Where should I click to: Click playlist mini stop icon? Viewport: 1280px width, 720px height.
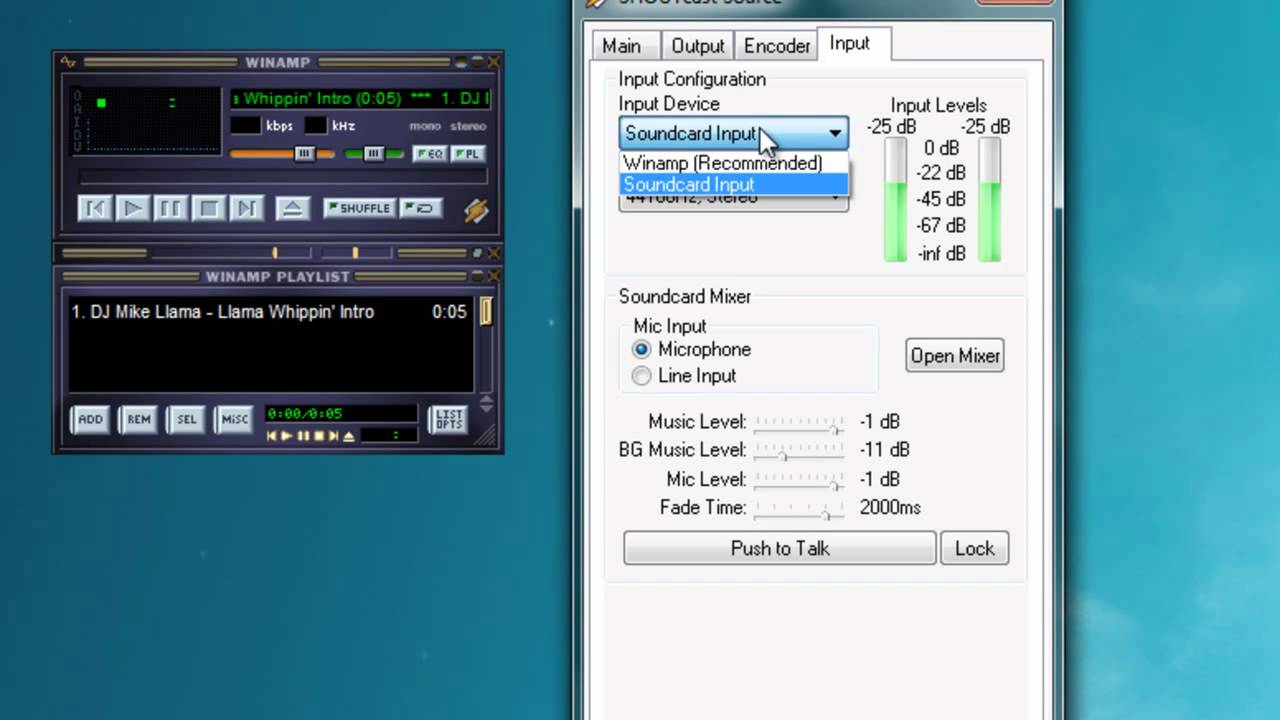[x=318, y=436]
